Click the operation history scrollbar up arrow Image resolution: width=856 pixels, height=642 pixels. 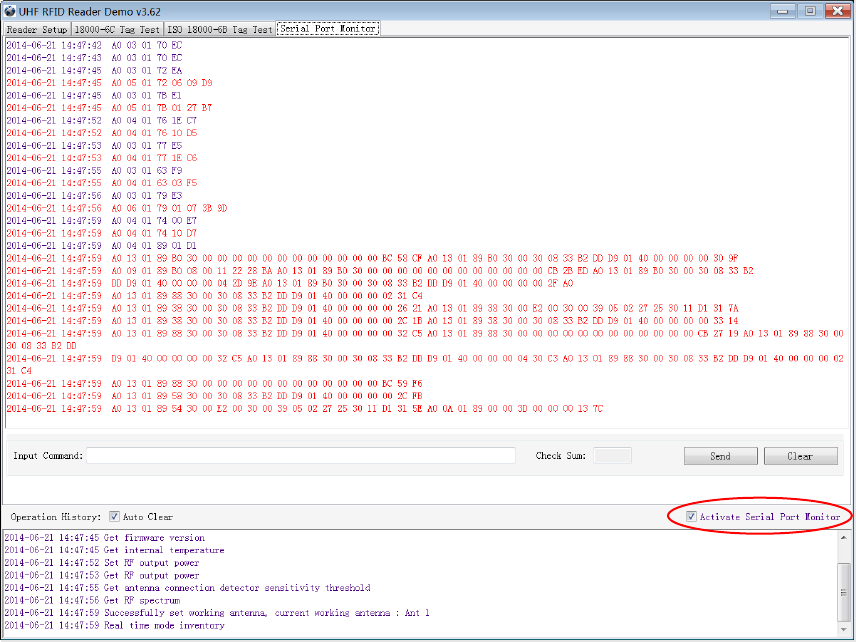coord(845,538)
